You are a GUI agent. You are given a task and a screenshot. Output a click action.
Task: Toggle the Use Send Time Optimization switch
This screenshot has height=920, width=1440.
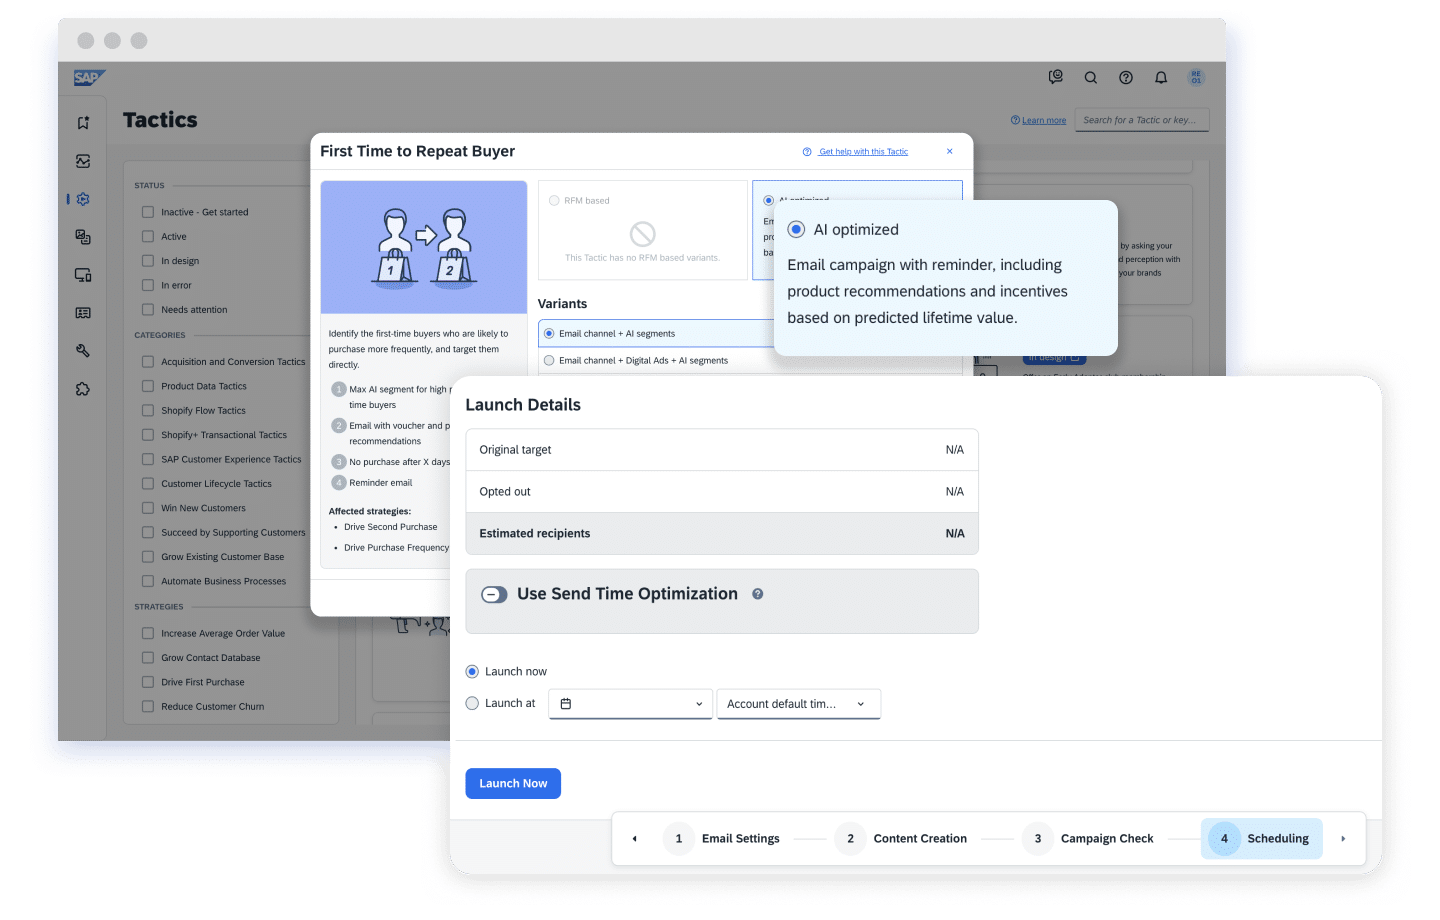pyautogui.click(x=494, y=595)
